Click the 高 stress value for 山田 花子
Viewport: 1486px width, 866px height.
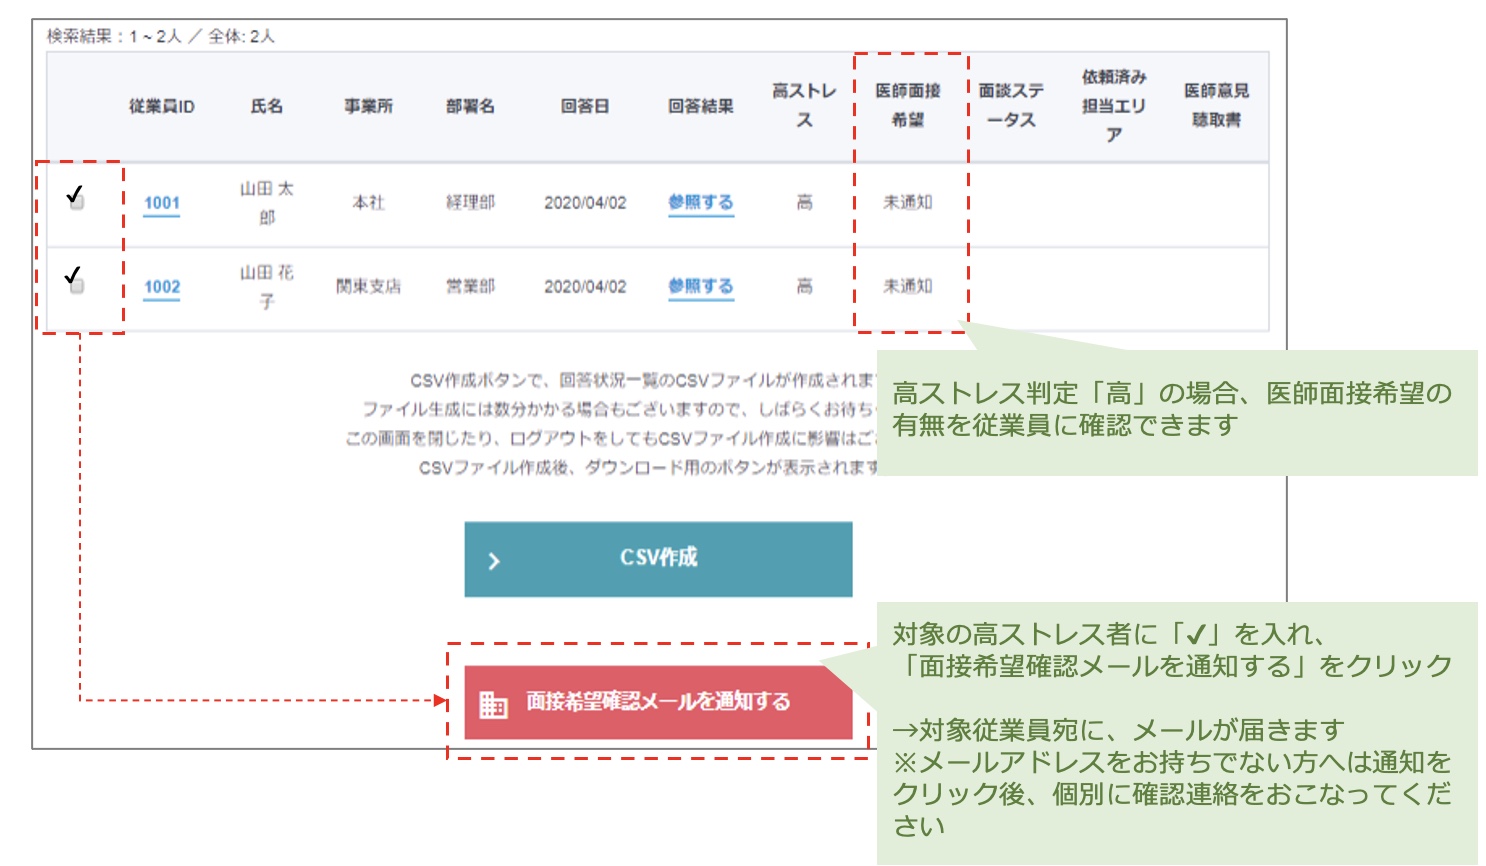(804, 286)
